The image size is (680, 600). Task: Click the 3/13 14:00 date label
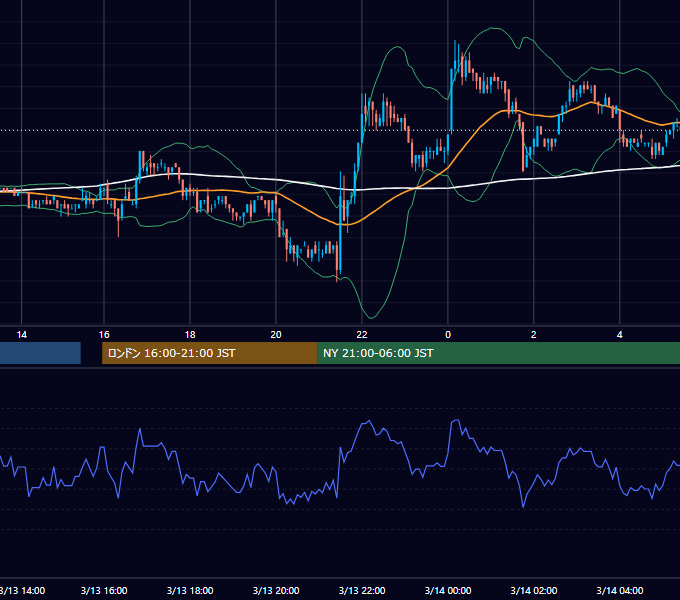22,590
